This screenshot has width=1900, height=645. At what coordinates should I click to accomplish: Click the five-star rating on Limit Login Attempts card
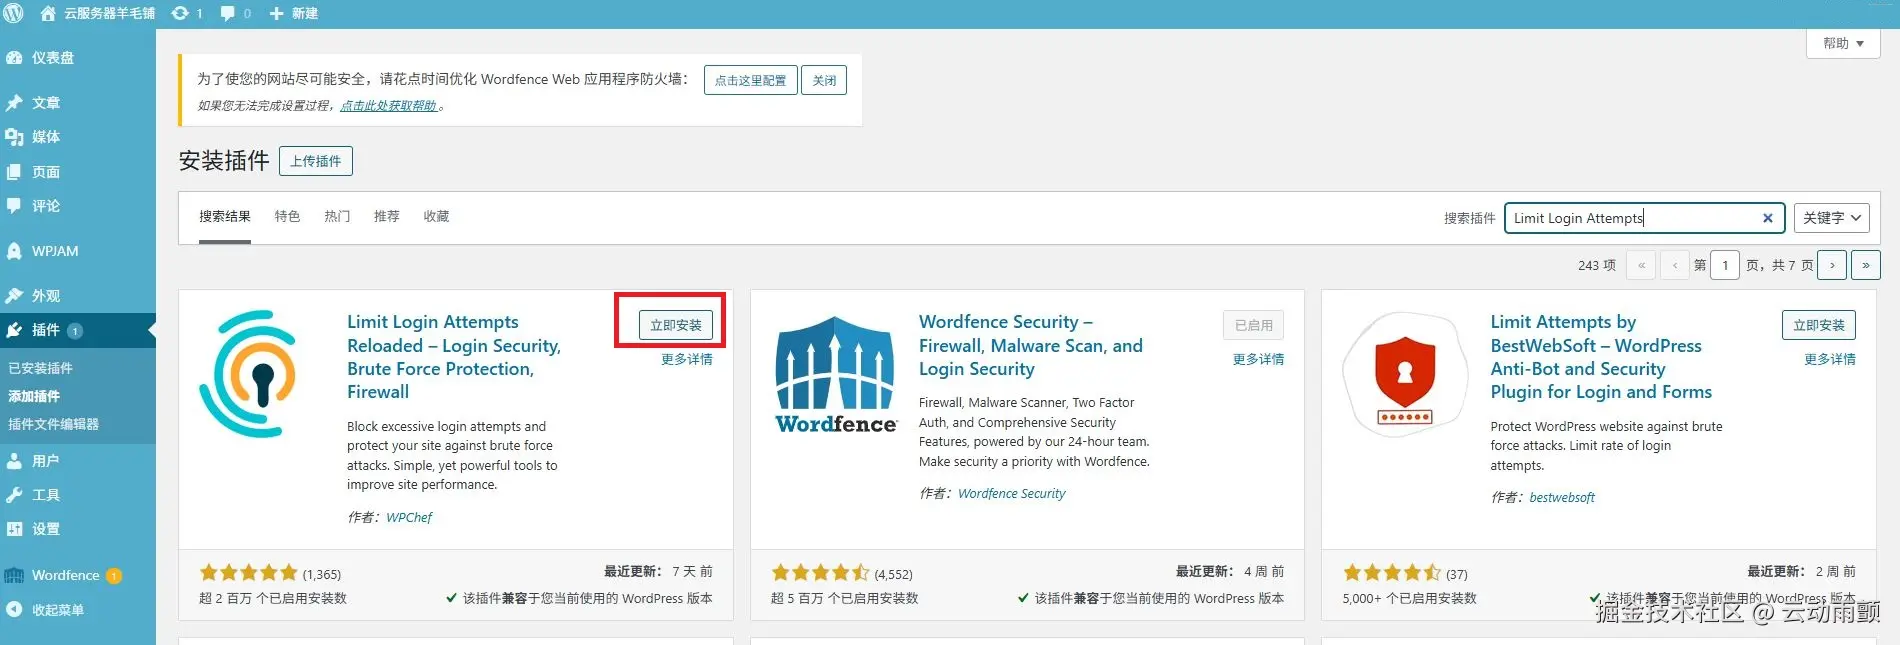[x=249, y=573]
